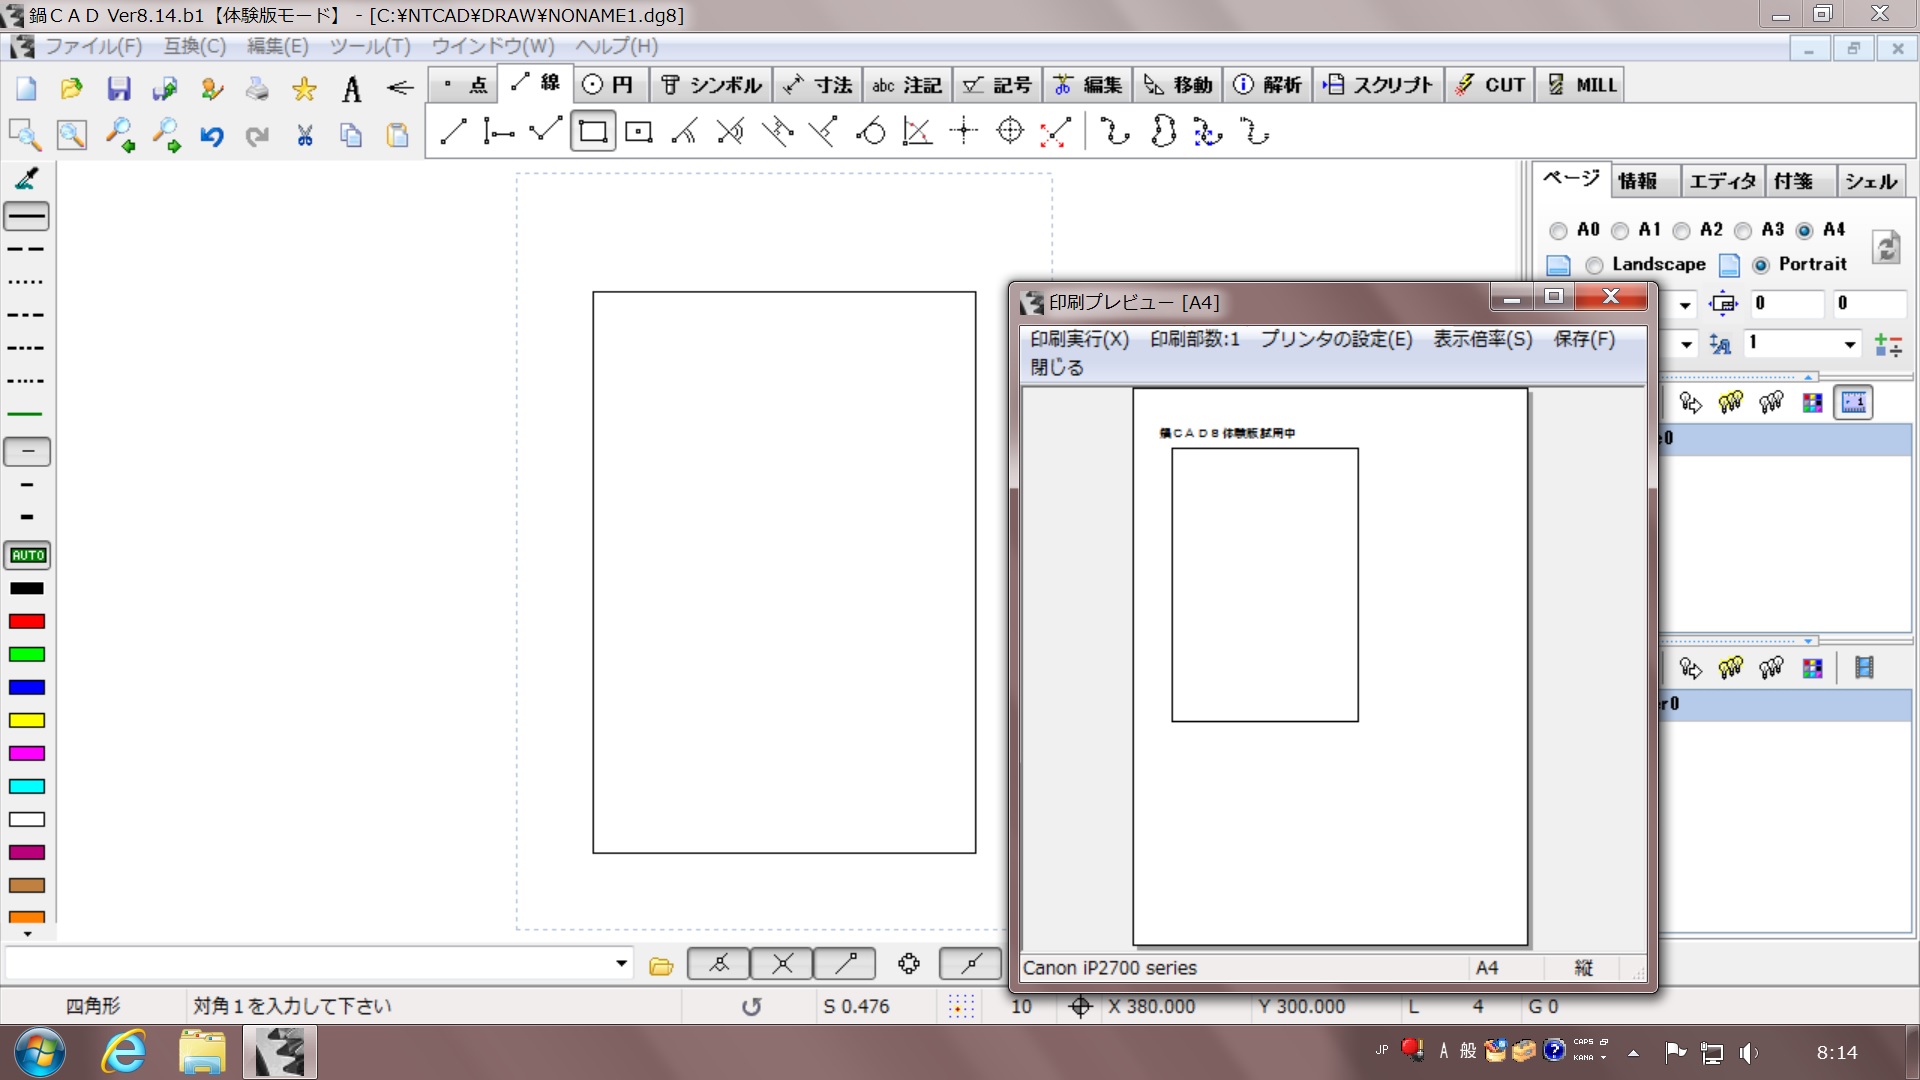Click 保存(F) in print preview
The width and height of the screenshot is (1920, 1080).
pos(1584,339)
